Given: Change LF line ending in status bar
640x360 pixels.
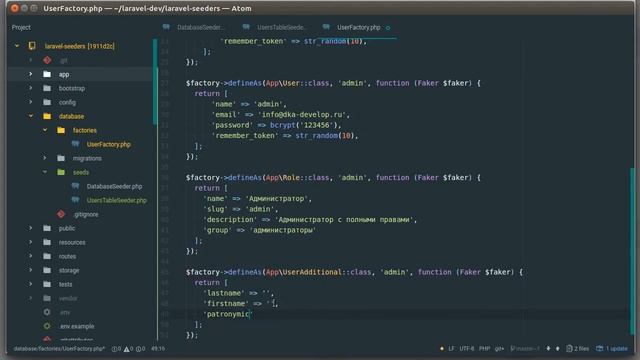Looking at the screenshot, I should click(451, 349).
